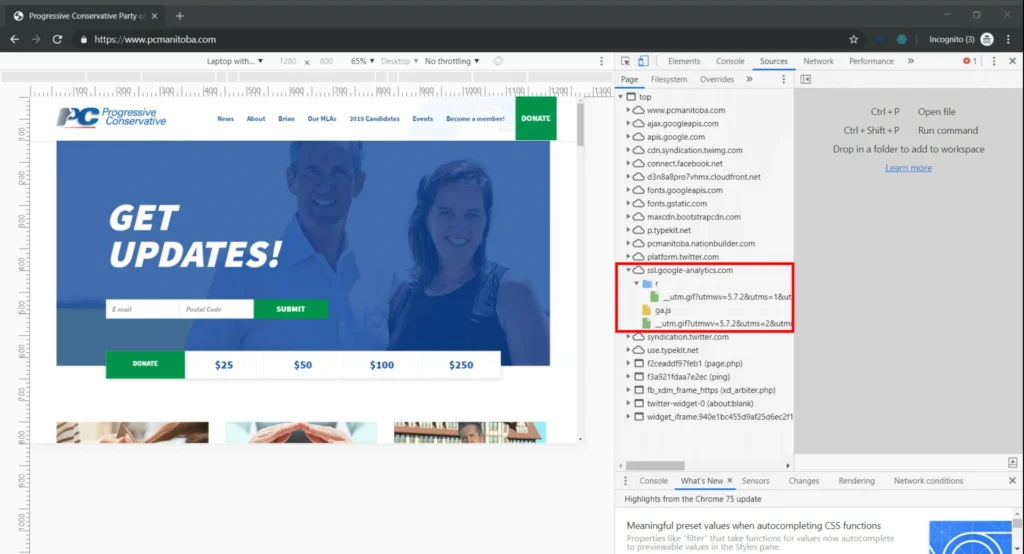Click the E-mail input field
Viewport: 1024px width, 554px height.
(142, 309)
